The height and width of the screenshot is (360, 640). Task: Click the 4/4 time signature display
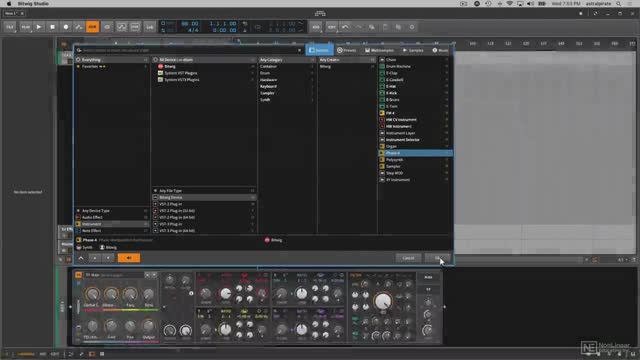pyautogui.click(x=193, y=30)
